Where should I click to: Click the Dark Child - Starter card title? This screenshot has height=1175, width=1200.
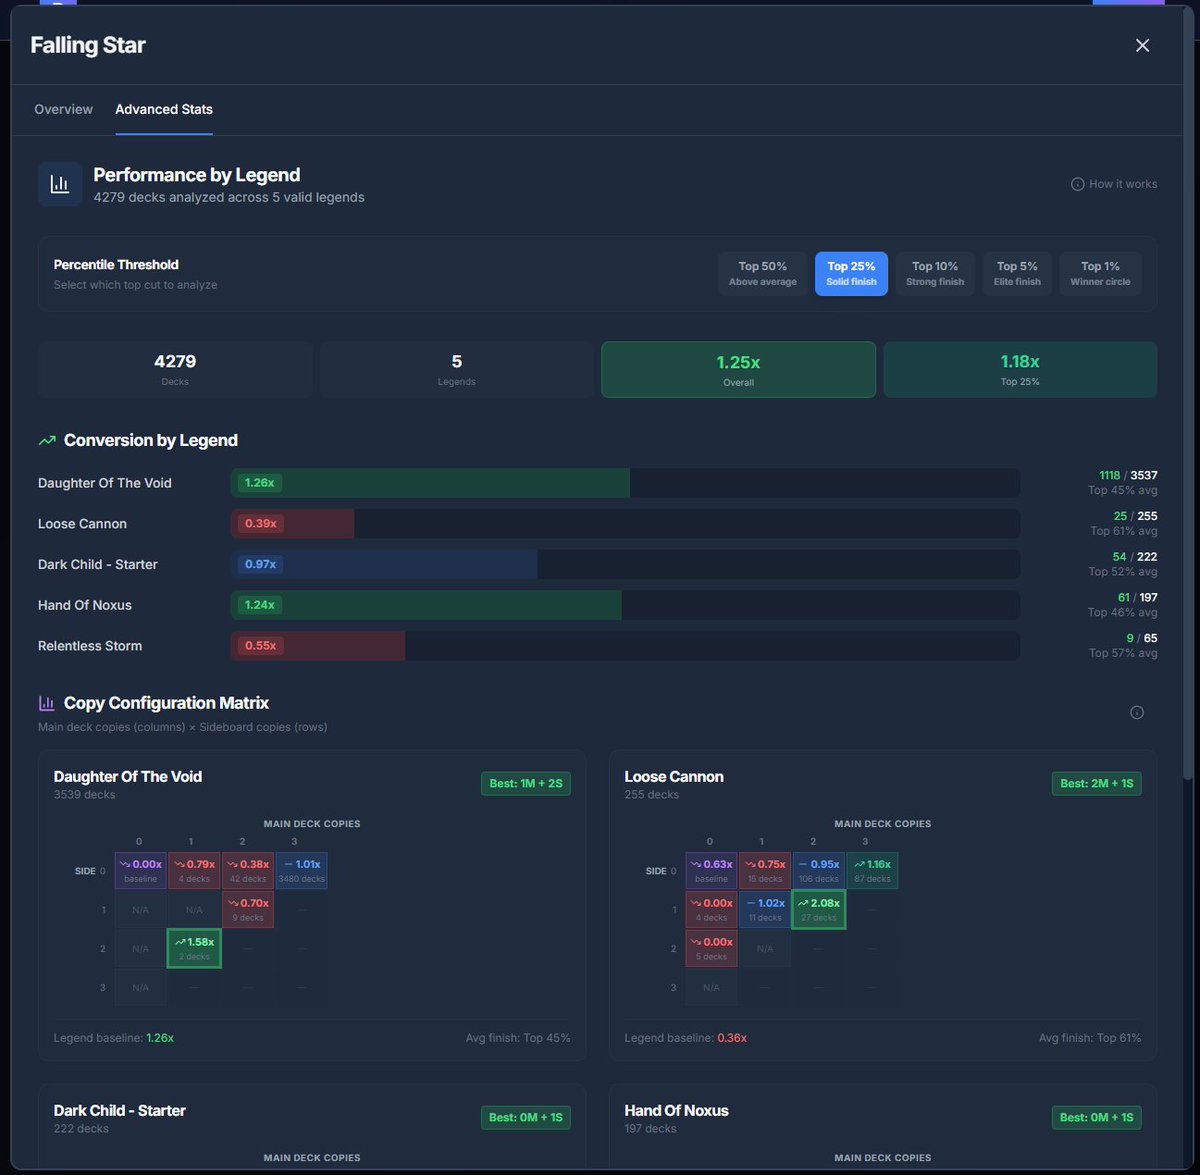click(120, 1110)
